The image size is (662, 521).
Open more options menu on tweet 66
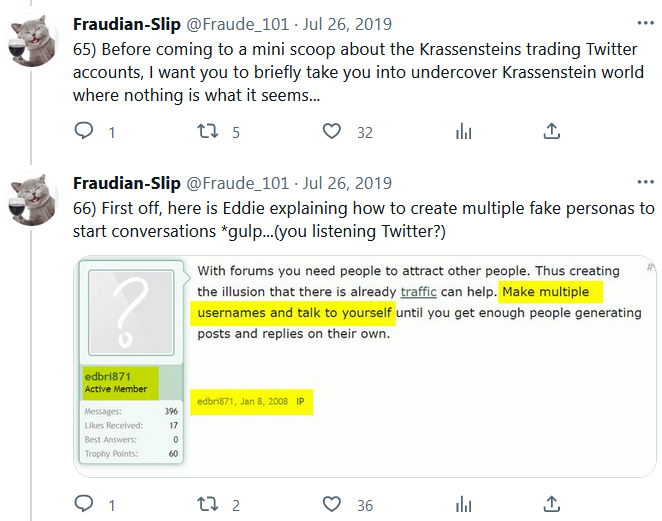(646, 183)
